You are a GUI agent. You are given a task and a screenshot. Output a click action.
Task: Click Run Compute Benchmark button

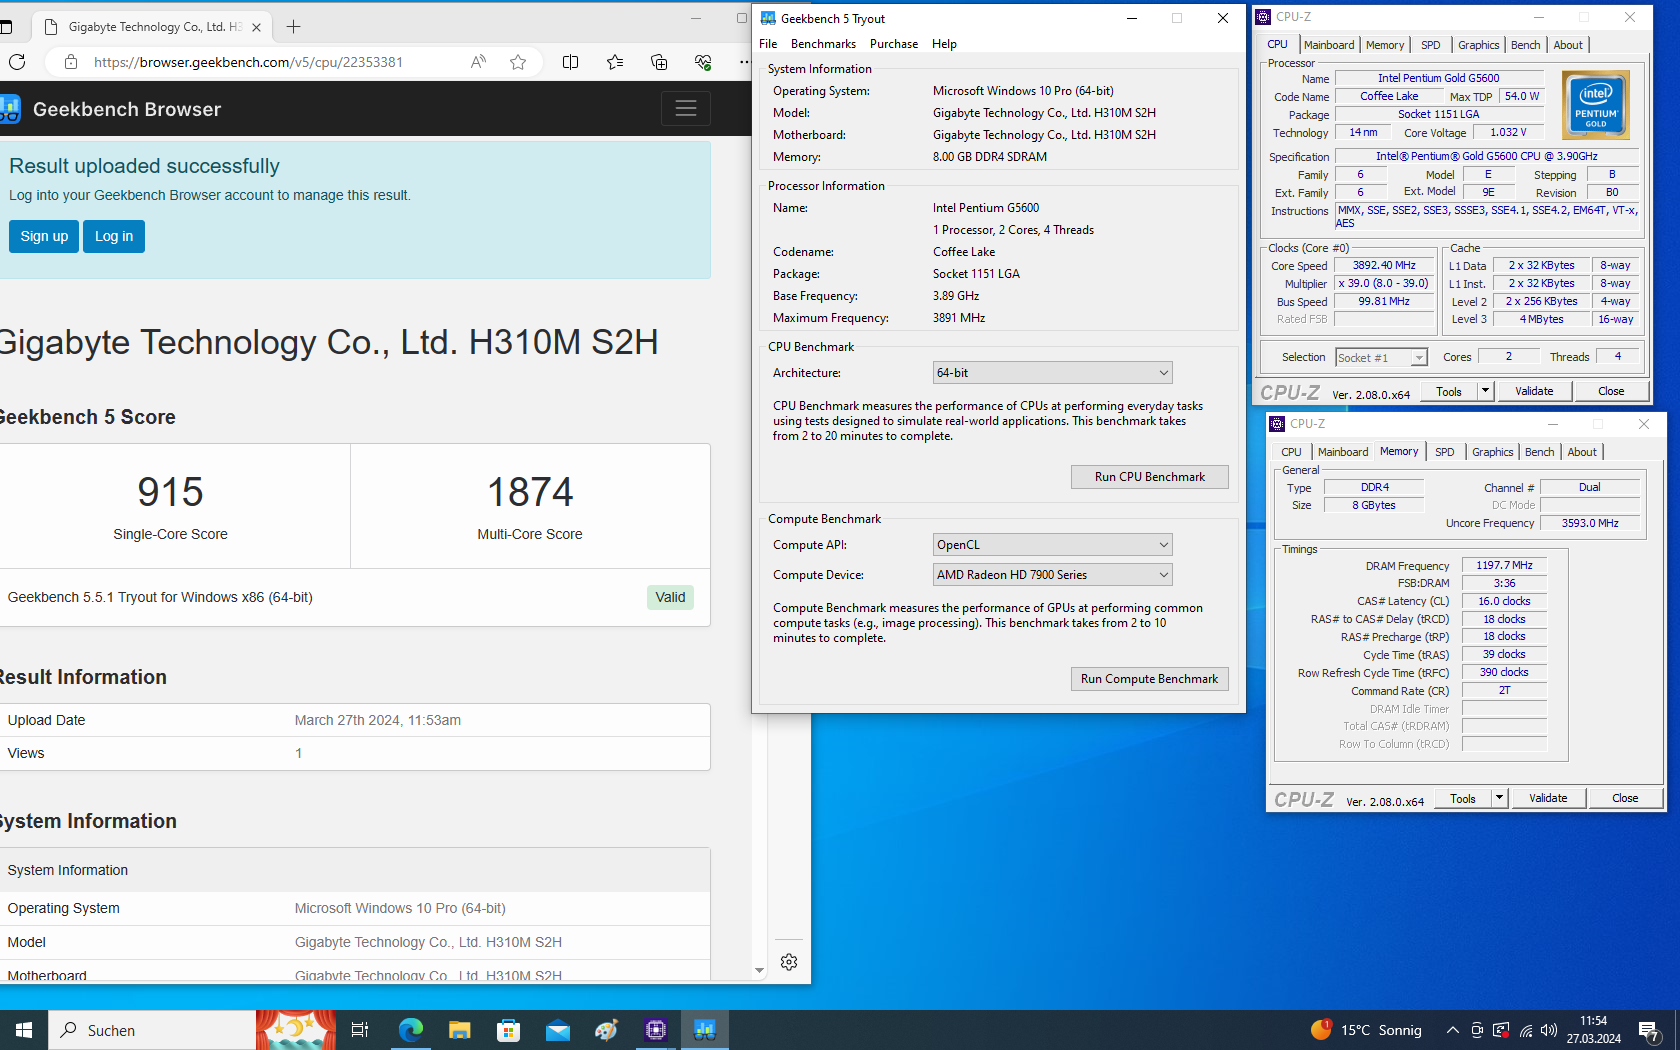click(x=1149, y=679)
